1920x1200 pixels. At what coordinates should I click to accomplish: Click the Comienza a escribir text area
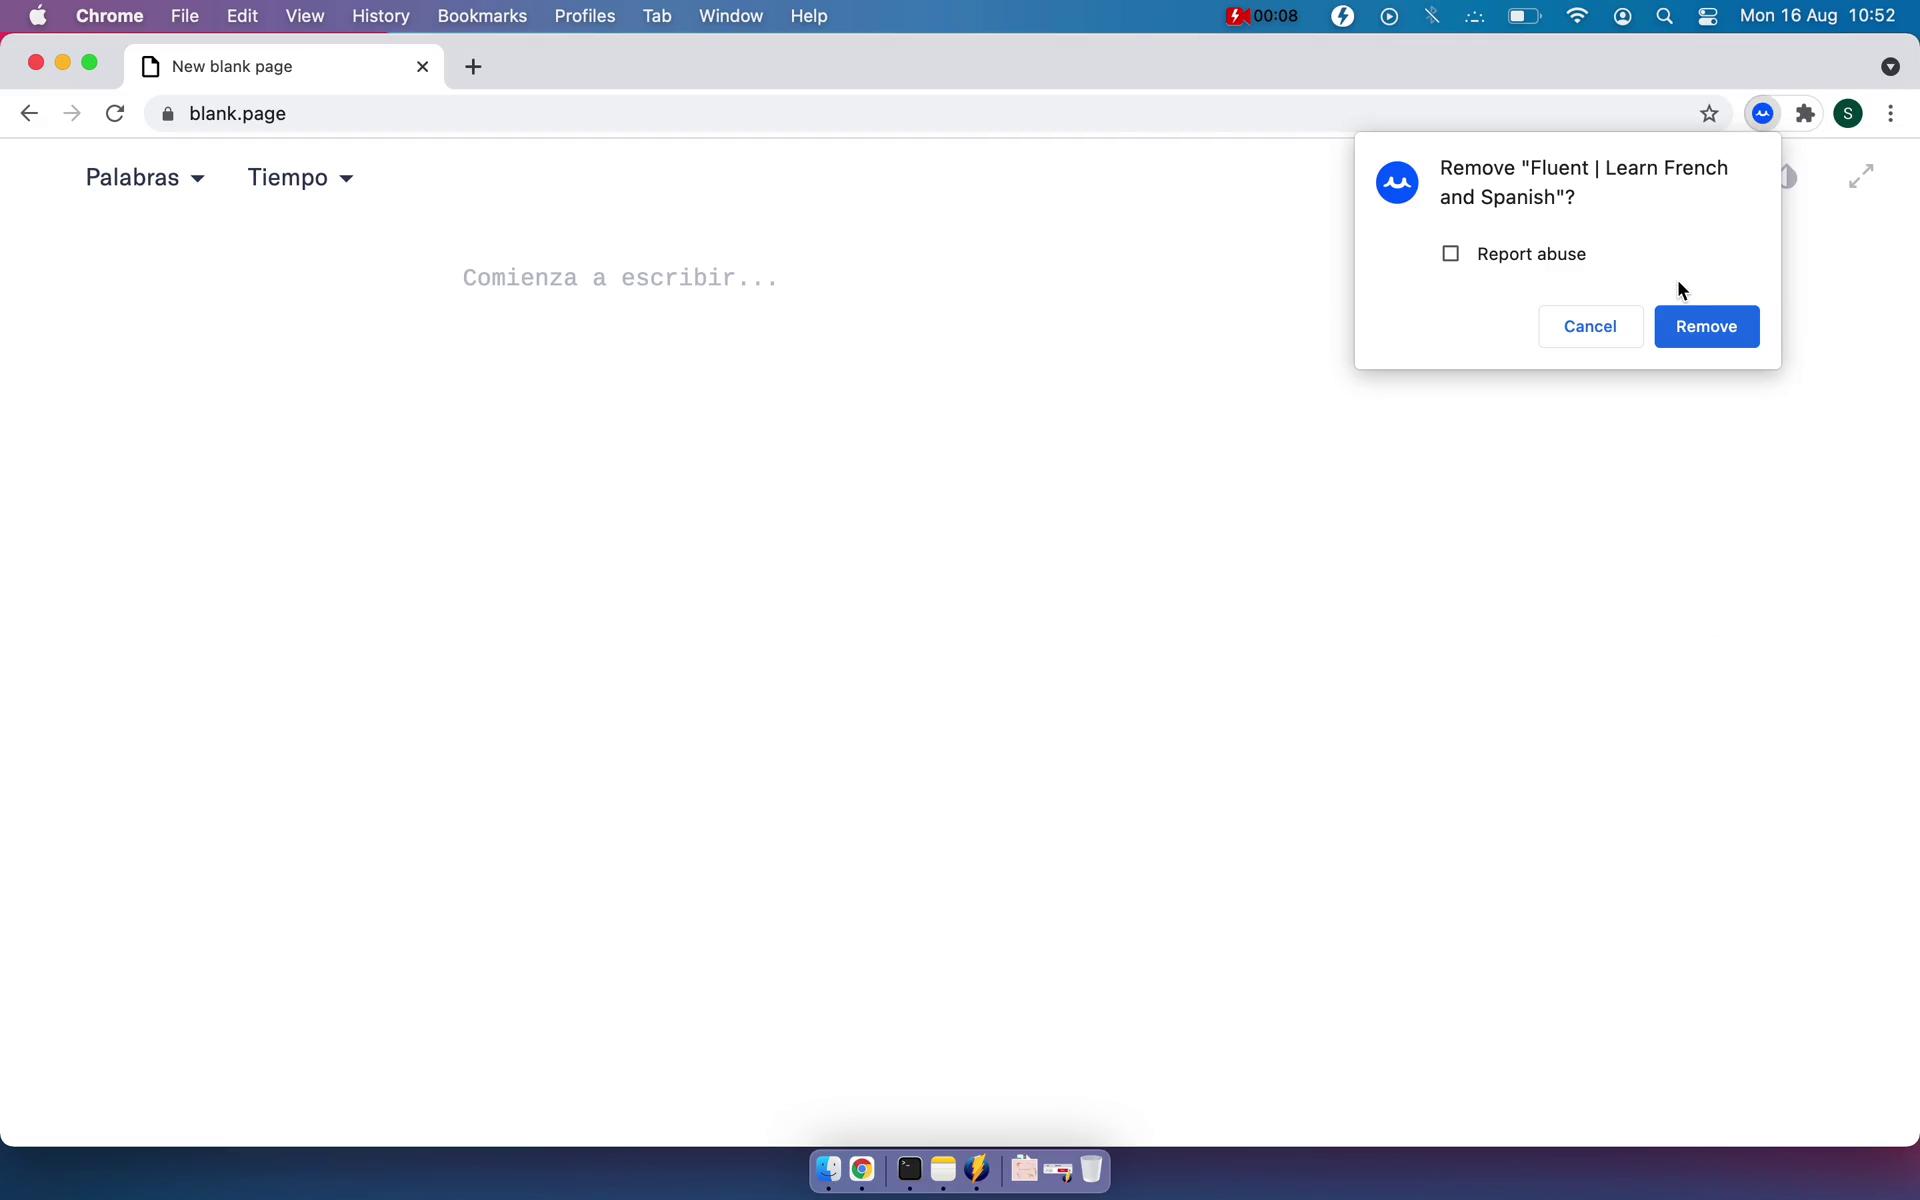coord(620,278)
